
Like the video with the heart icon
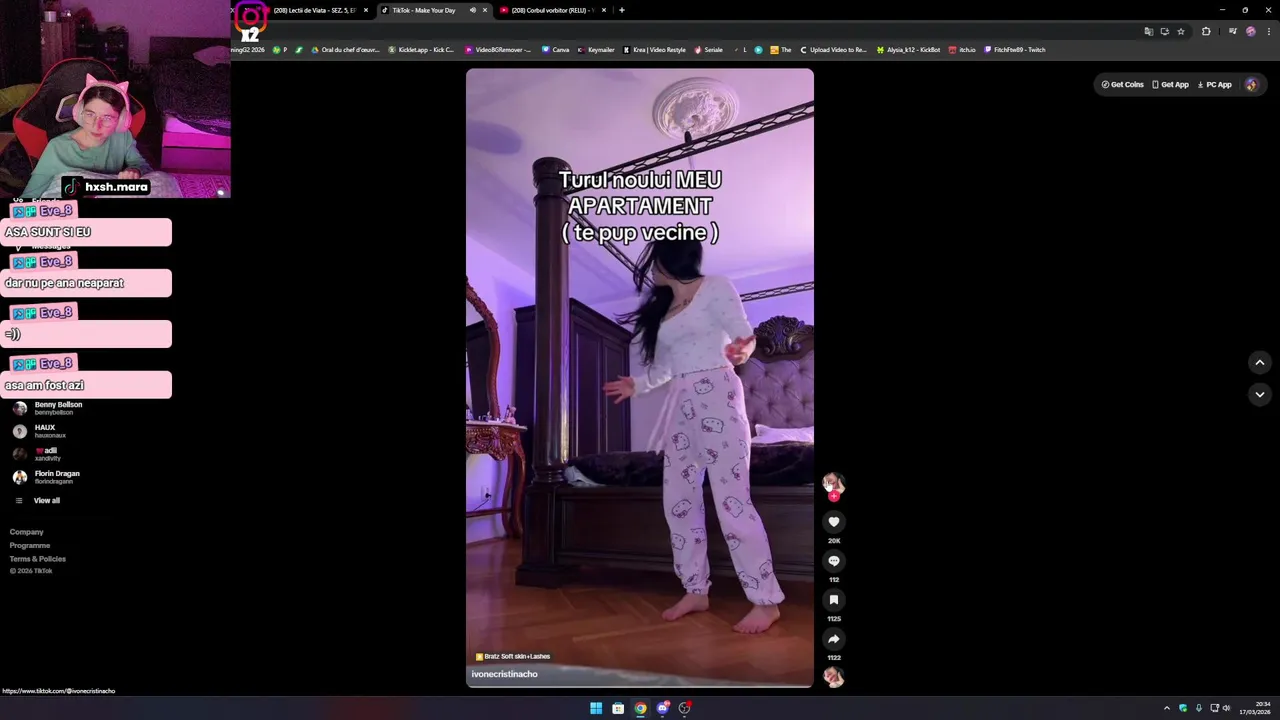834,522
